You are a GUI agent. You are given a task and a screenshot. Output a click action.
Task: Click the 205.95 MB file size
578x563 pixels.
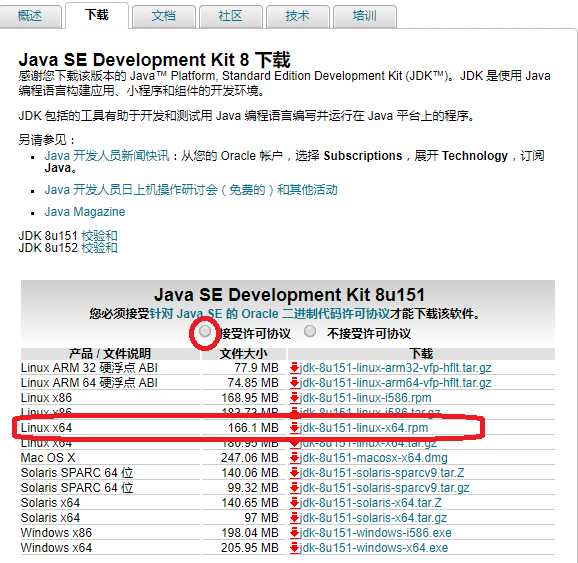[x=250, y=548]
